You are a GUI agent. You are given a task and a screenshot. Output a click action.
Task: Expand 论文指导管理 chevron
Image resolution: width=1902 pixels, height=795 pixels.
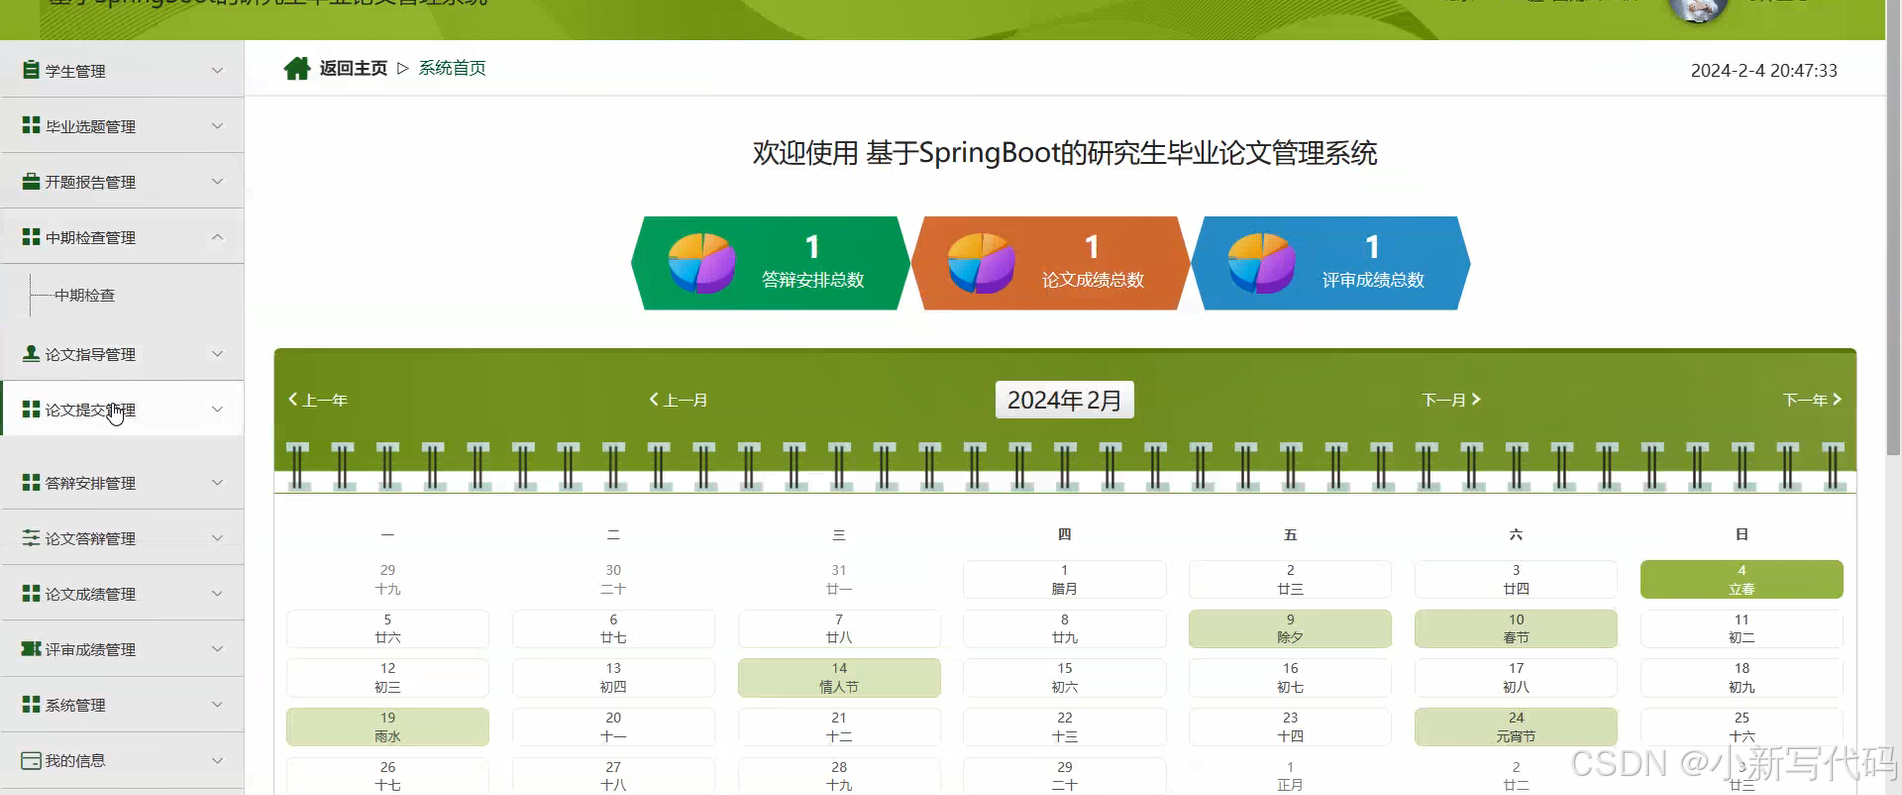click(x=217, y=353)
